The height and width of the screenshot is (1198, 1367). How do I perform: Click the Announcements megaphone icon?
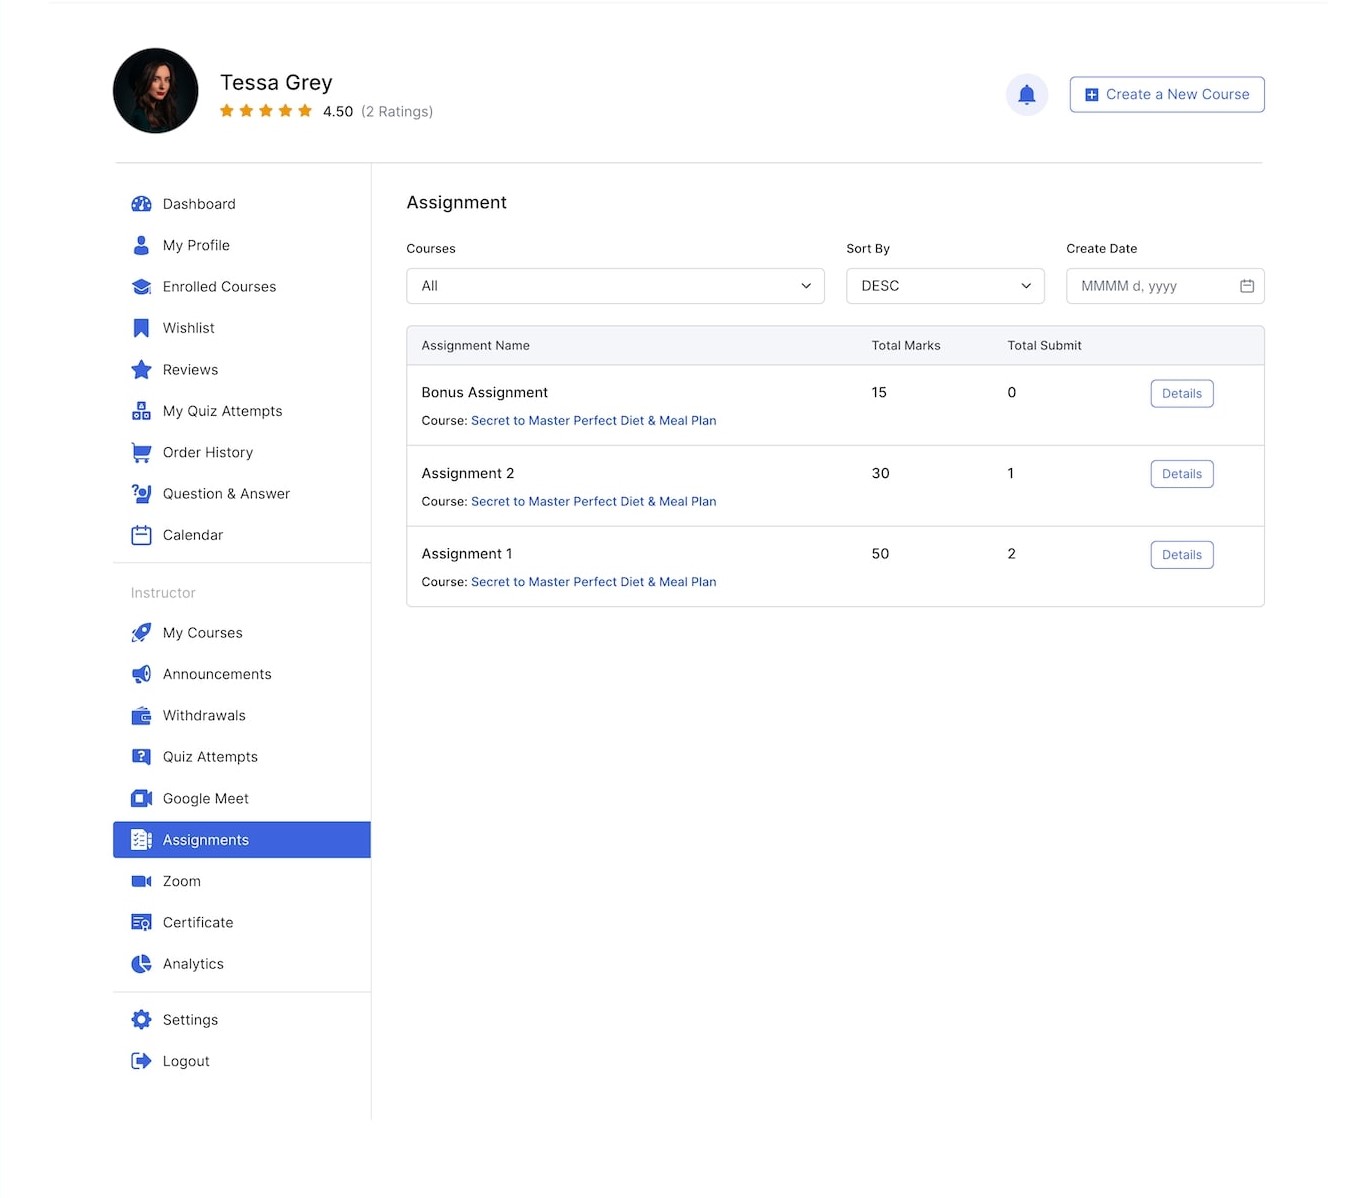click(141, 674)
